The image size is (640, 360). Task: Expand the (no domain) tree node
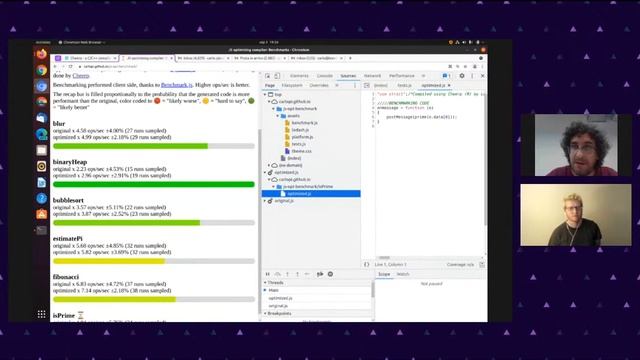(269, 165)
